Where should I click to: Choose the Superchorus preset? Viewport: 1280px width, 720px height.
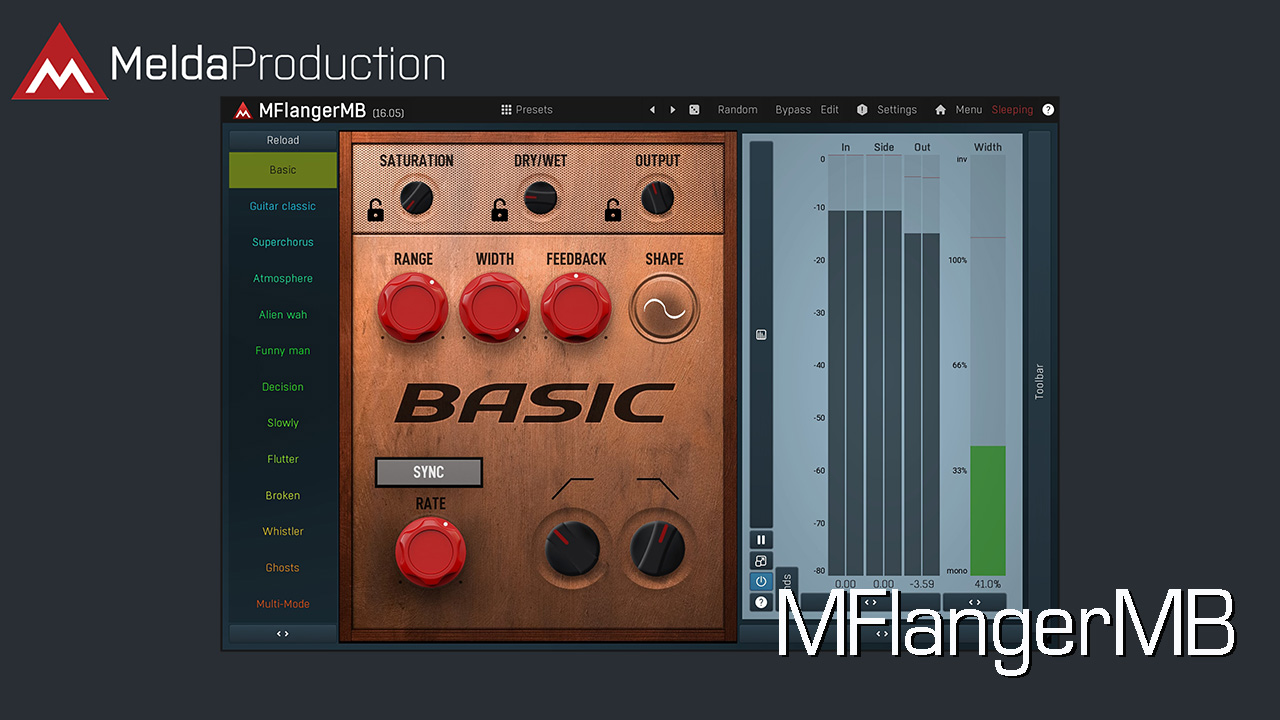pos(283,242)
